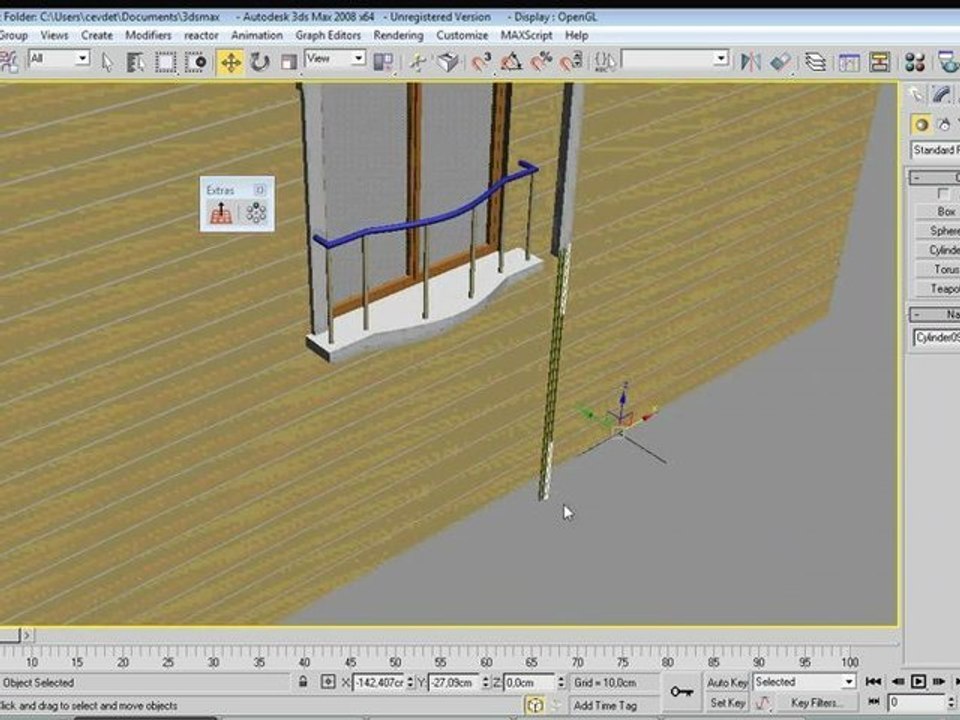The width and height of the screenshot is (960, 720).
Task: Open Select by Name dialog icon
Action: [x=135, y=62]
